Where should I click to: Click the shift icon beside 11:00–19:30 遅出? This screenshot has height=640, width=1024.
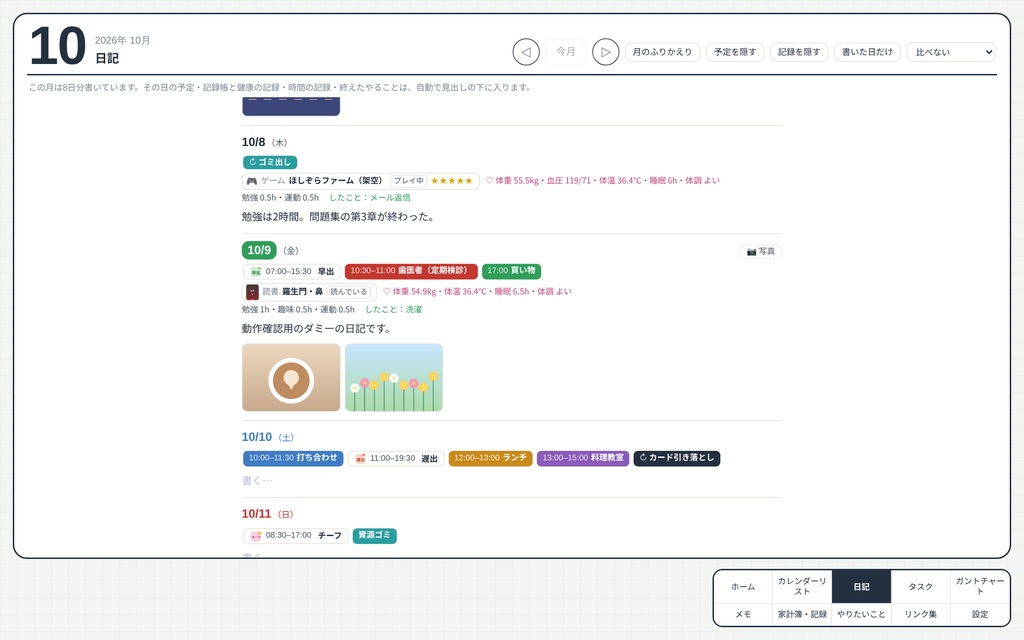(360, 459)
